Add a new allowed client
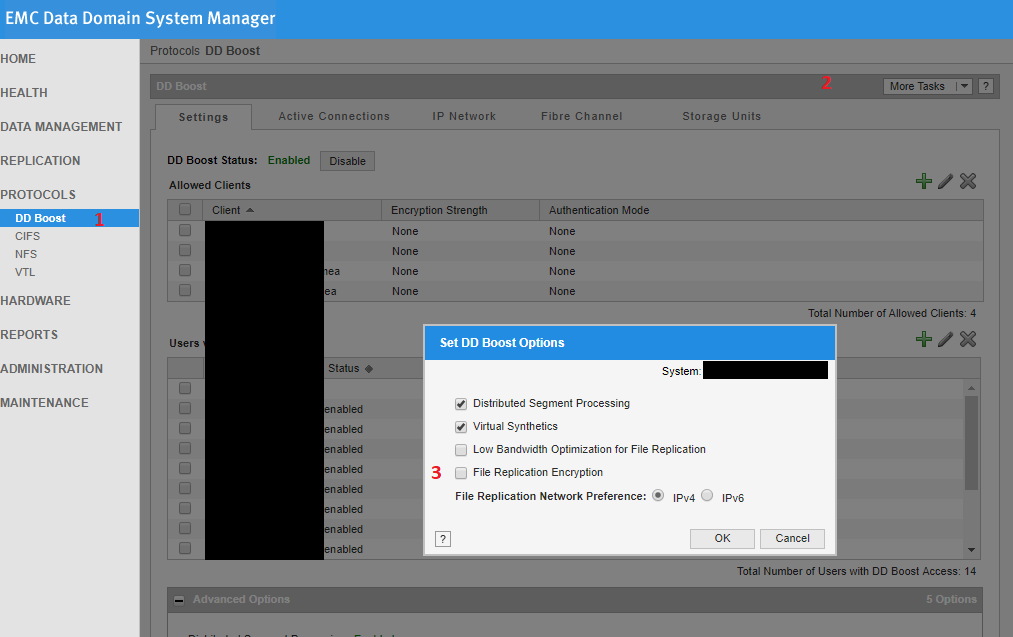The image size is (1013, 637). 923,181
